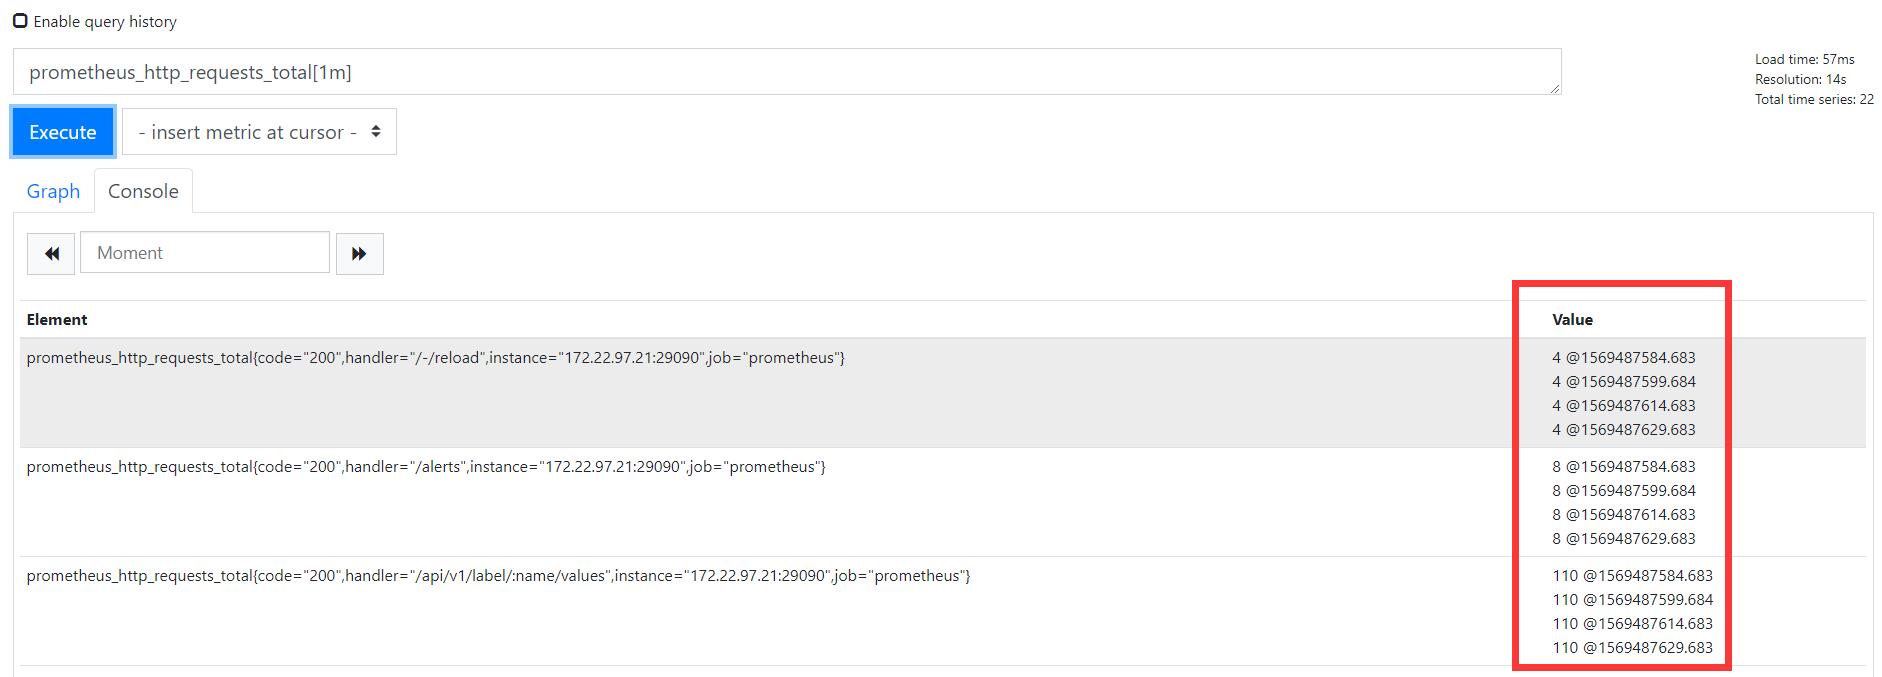Click the first value 4 @1569487584.683

tap(1623, 358)
